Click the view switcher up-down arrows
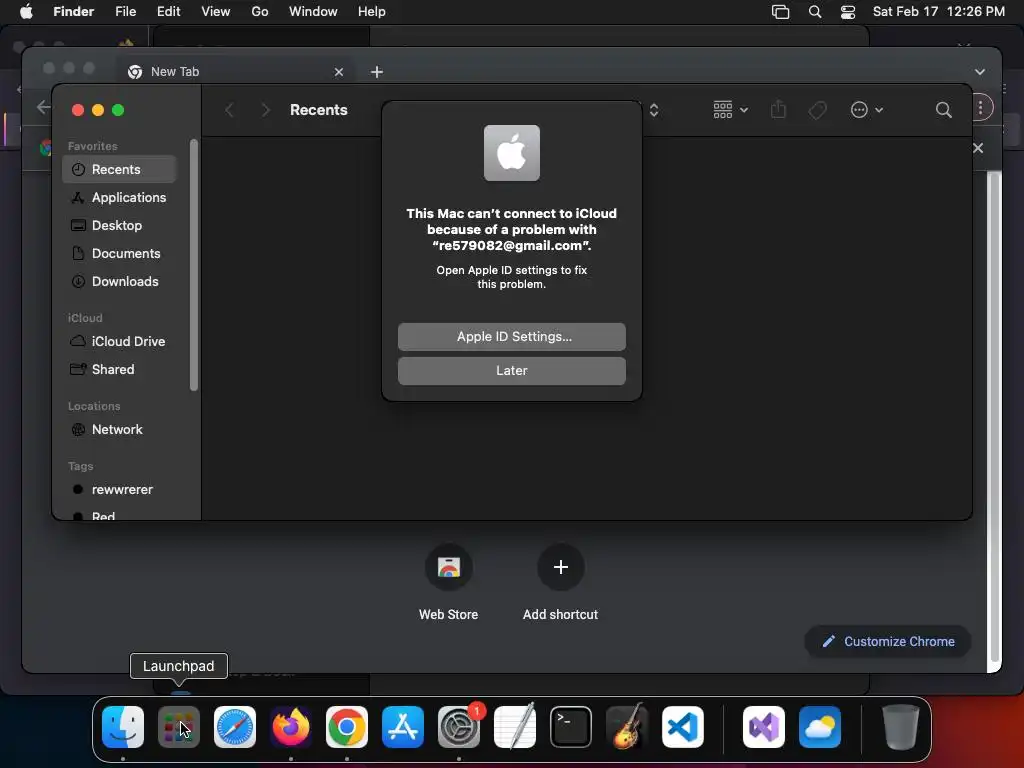This screenshot has width=1024, height=768. pos(654,110)
